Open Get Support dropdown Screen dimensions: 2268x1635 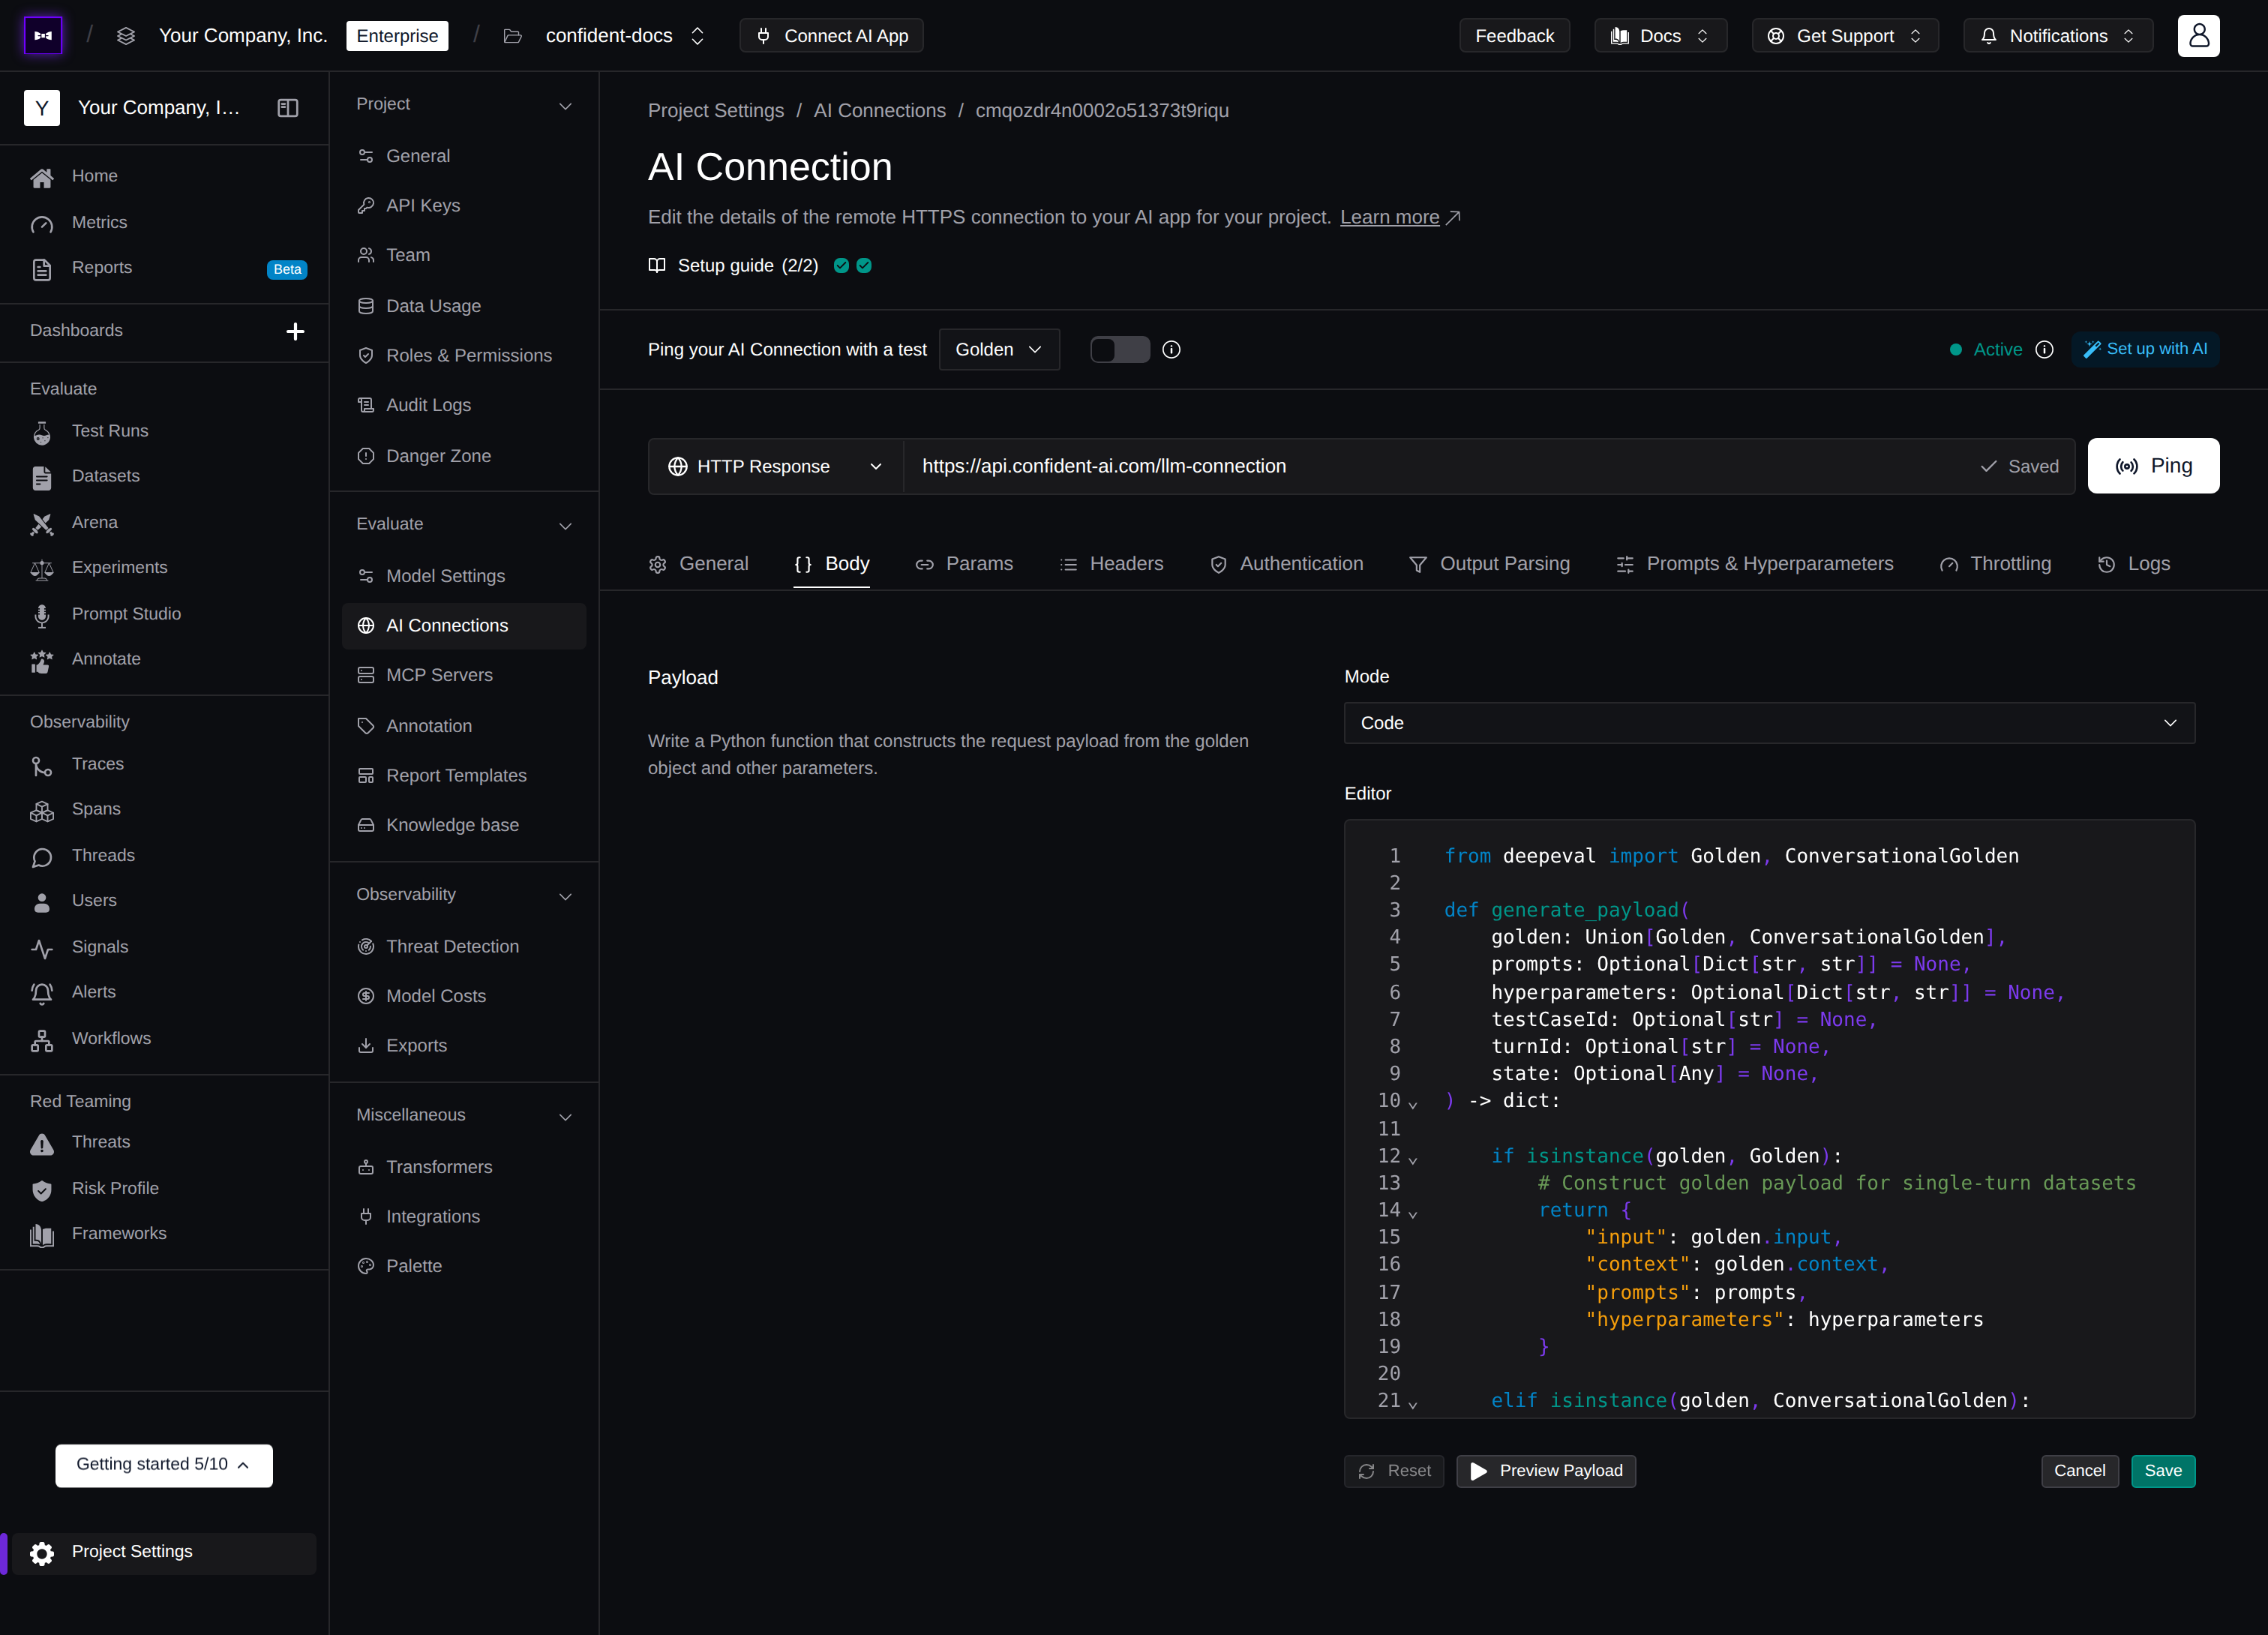[x=1845, y=36]
